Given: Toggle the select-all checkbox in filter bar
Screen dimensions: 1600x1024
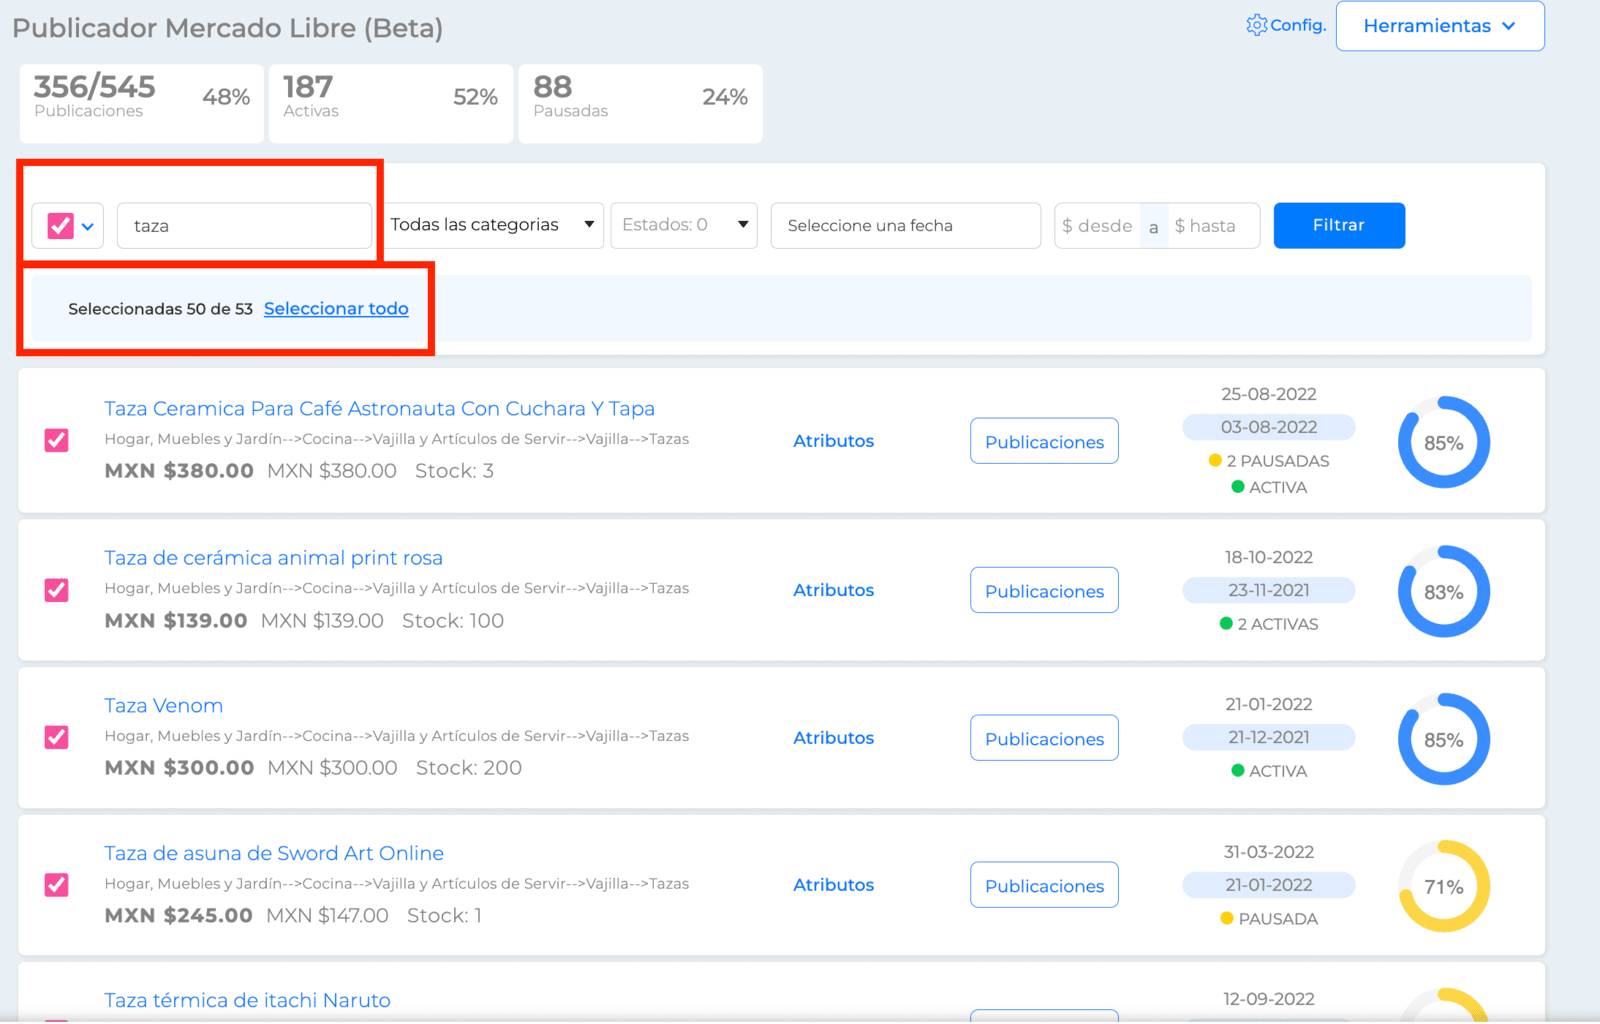Looking at the screenshot, I should pos(61,226).
